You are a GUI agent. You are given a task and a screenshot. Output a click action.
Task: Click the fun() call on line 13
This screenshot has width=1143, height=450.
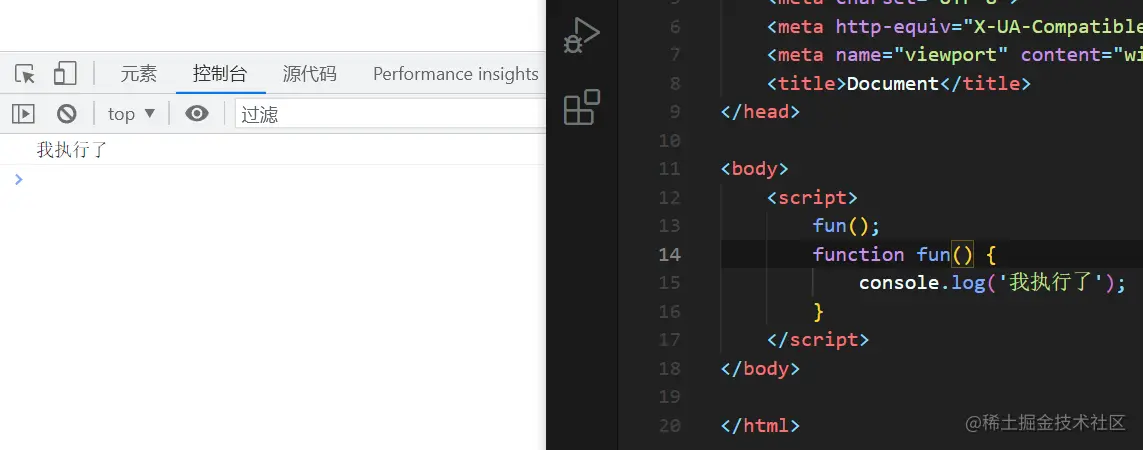coord(846,226)
